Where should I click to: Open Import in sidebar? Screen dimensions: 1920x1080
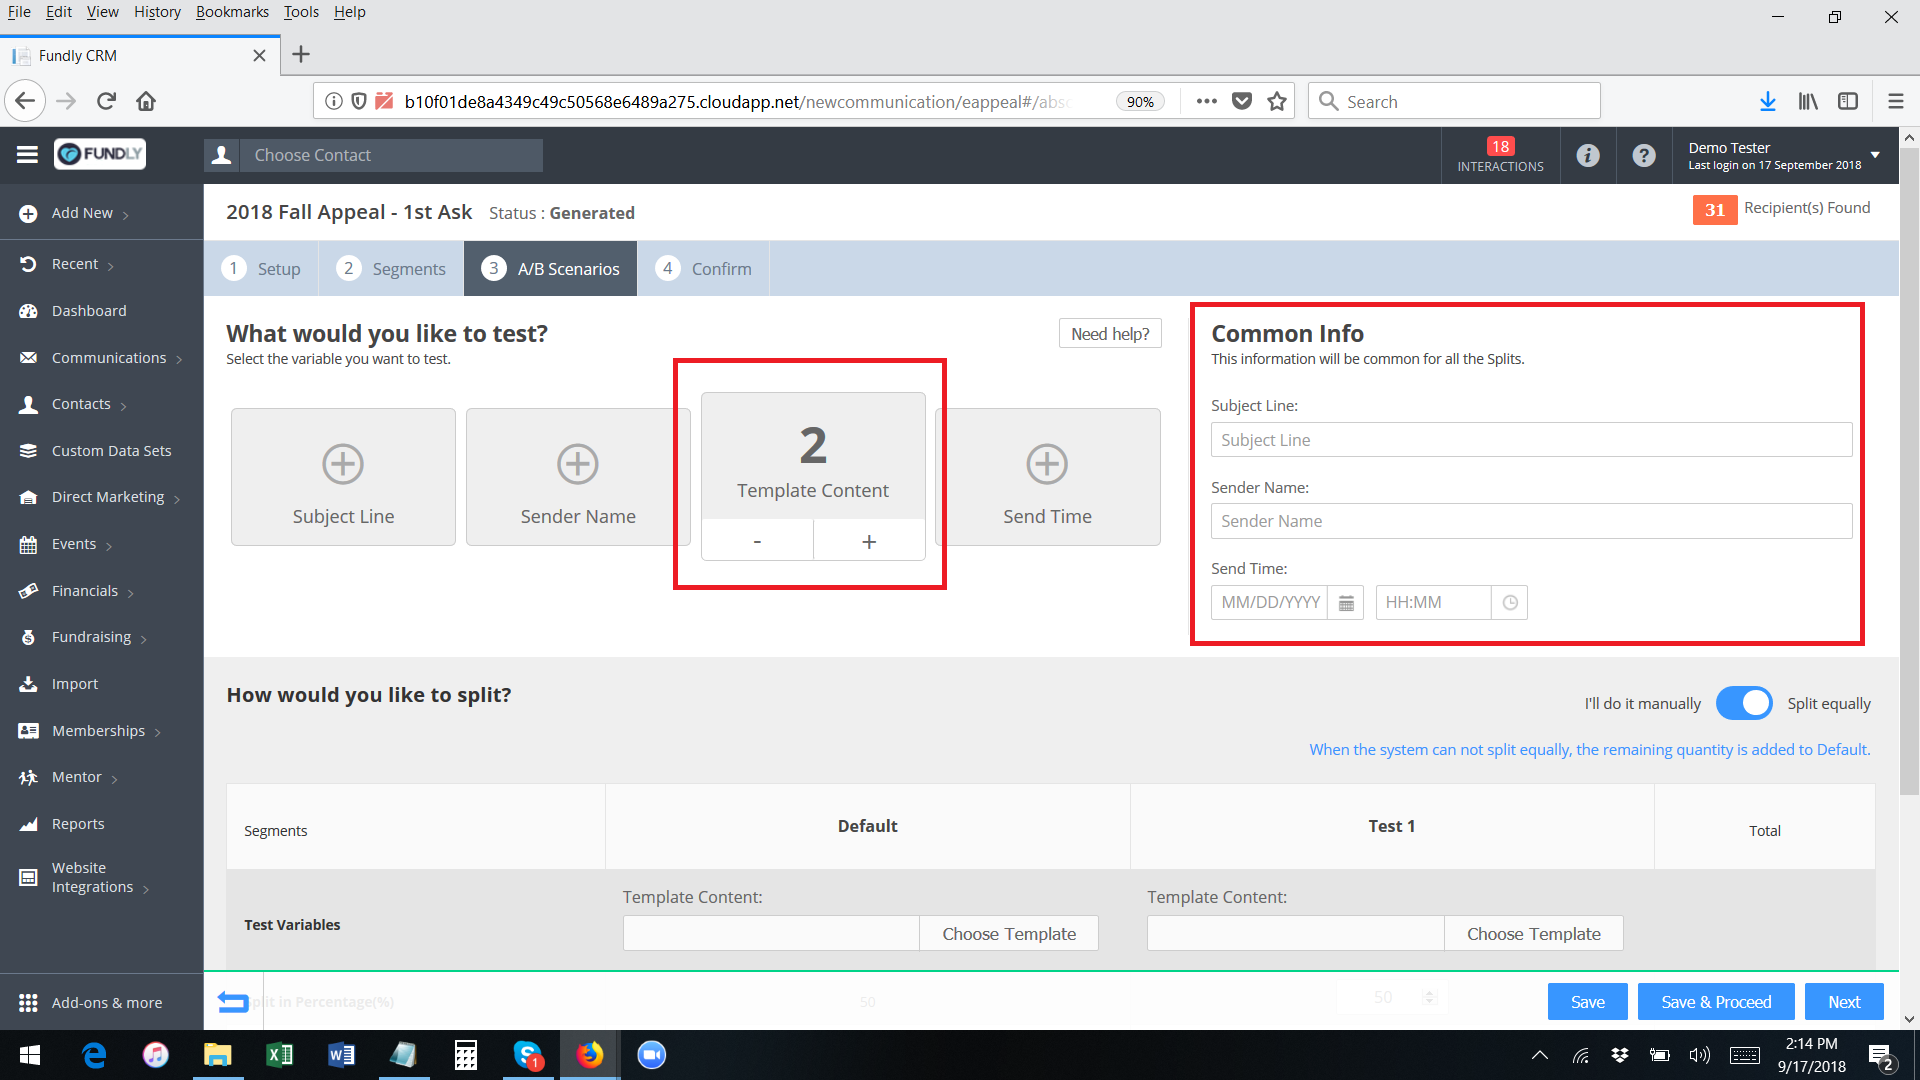[x=75, y=684]
